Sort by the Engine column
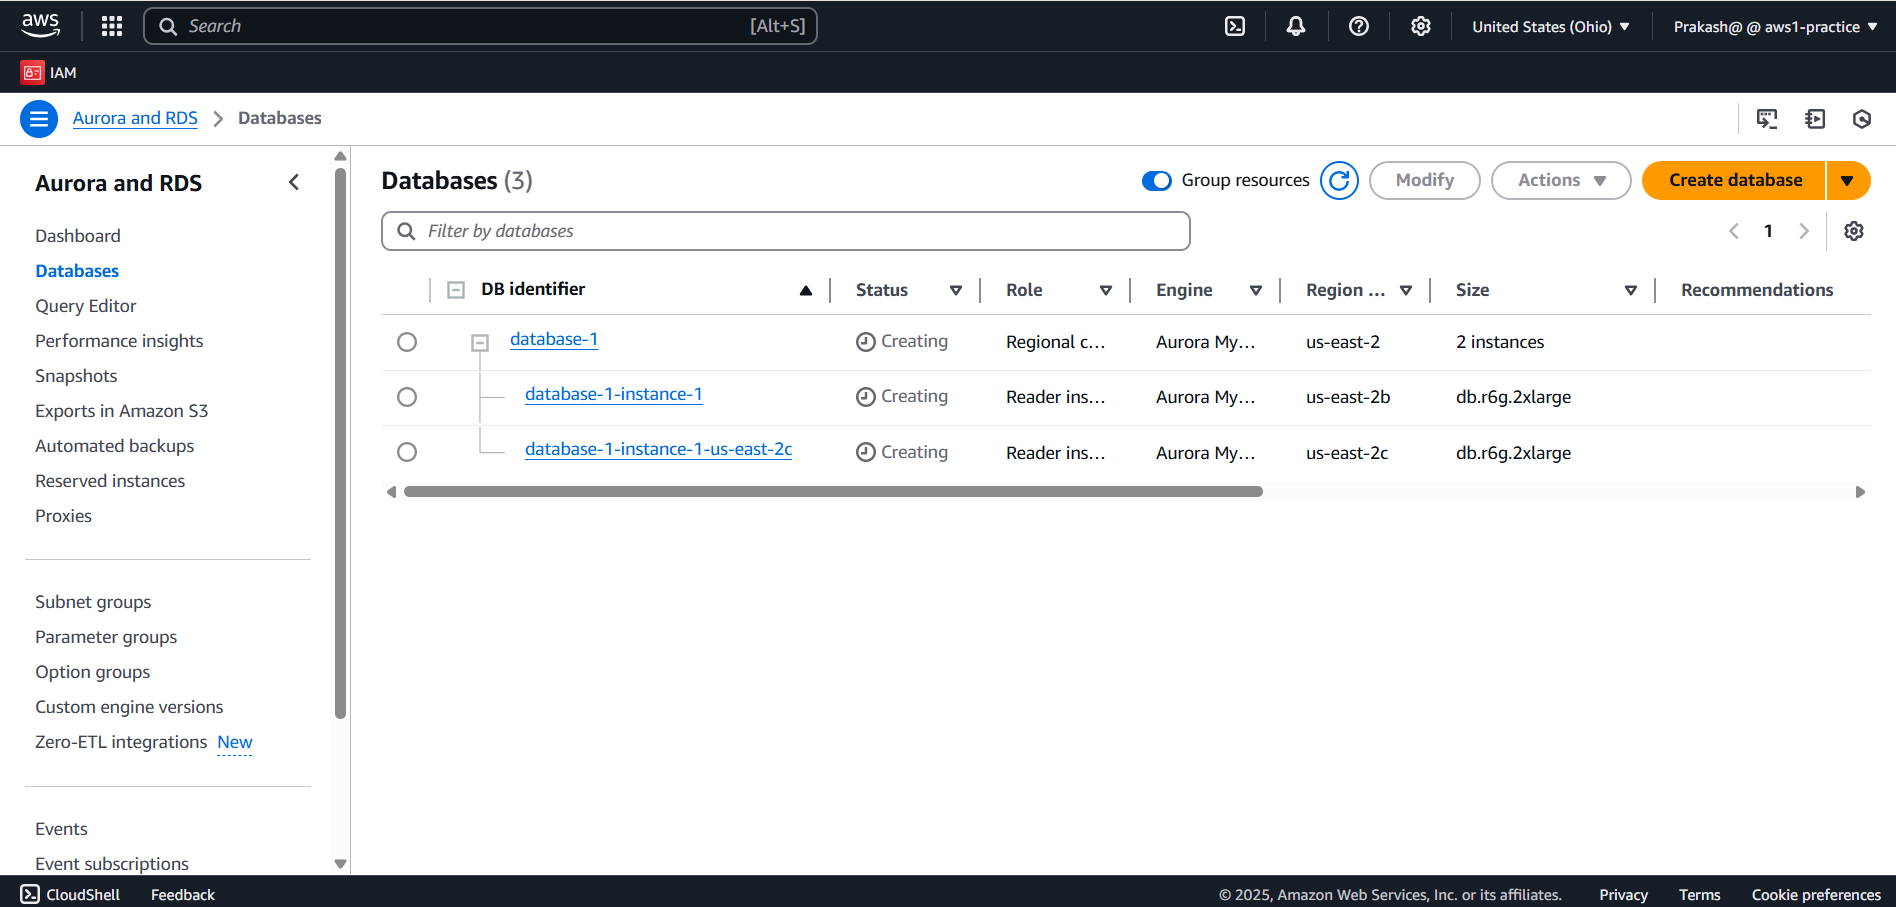Viewport: 1896px width, 907px height. tap(1256, 290)
